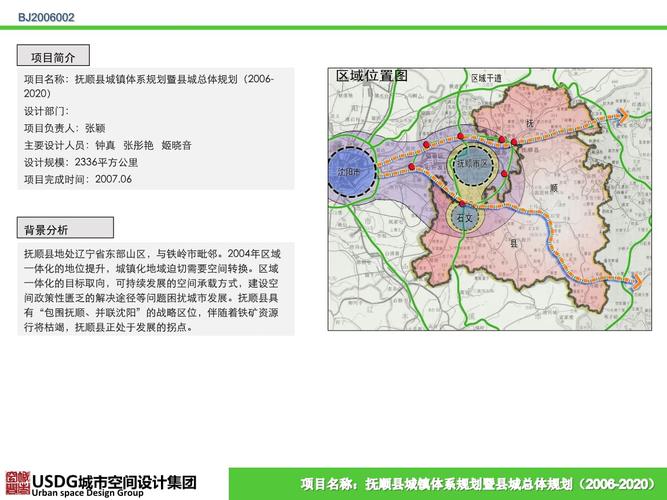Image resolution: width=667 pixels, height=500 pixels.
Task: Click the lower orange arrow at the map's right edge
Action: [637, 281]
